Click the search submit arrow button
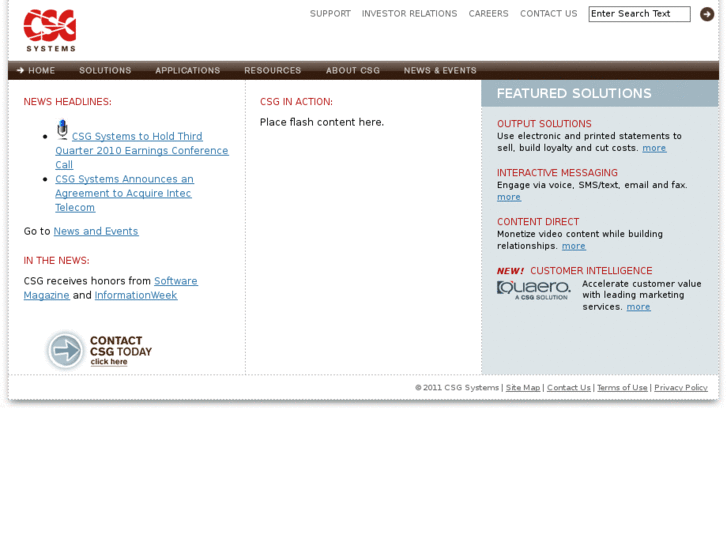The image size is (727, 545). pos(707,14)
